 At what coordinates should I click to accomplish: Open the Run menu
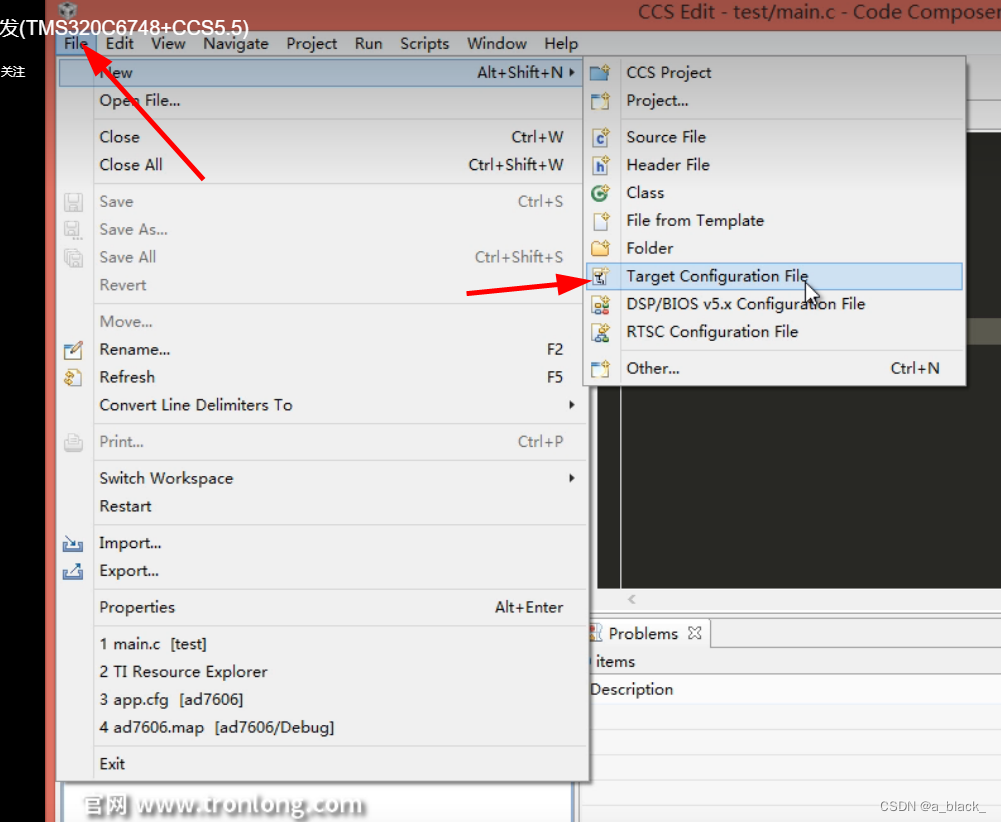pos(368,43)
